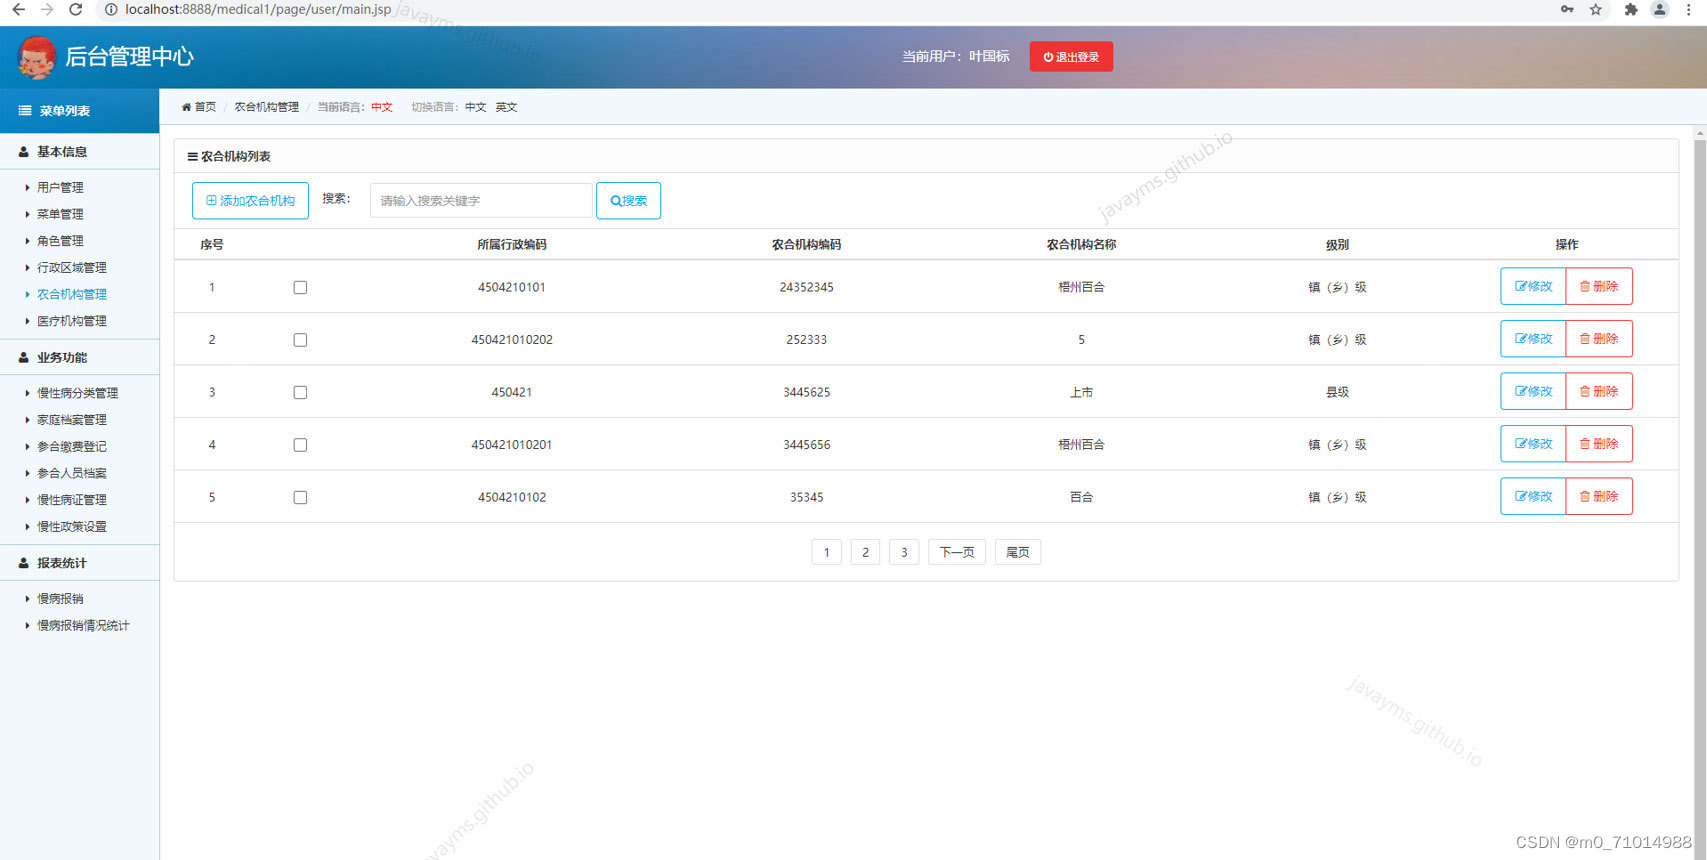Screen dimensions: 1707x860
Task: Click the 农合机构列表 panel heading
Action: [x=229, y=156]
